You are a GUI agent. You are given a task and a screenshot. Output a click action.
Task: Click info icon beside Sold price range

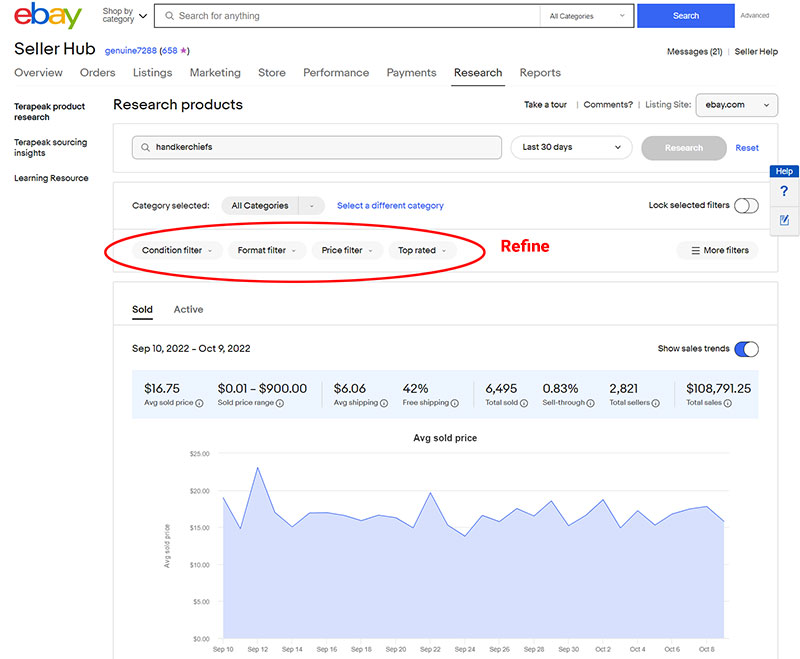279,403
